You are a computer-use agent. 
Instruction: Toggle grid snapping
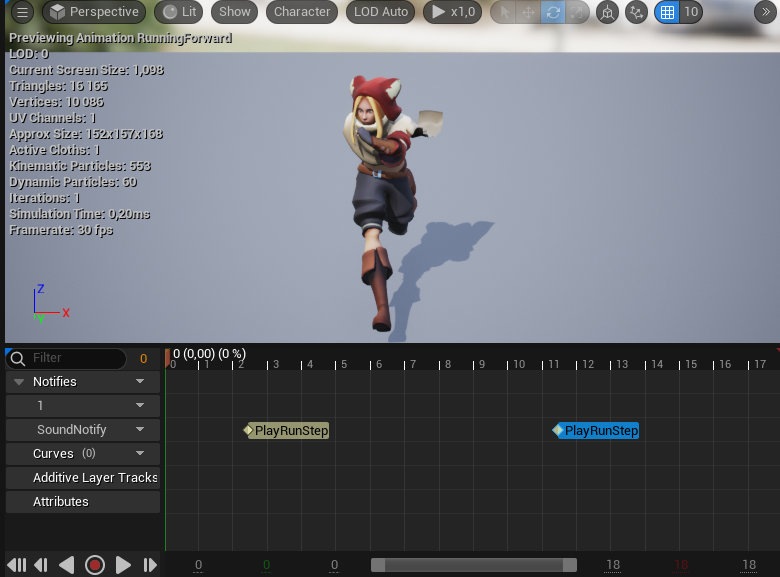[x=667, y=12]
